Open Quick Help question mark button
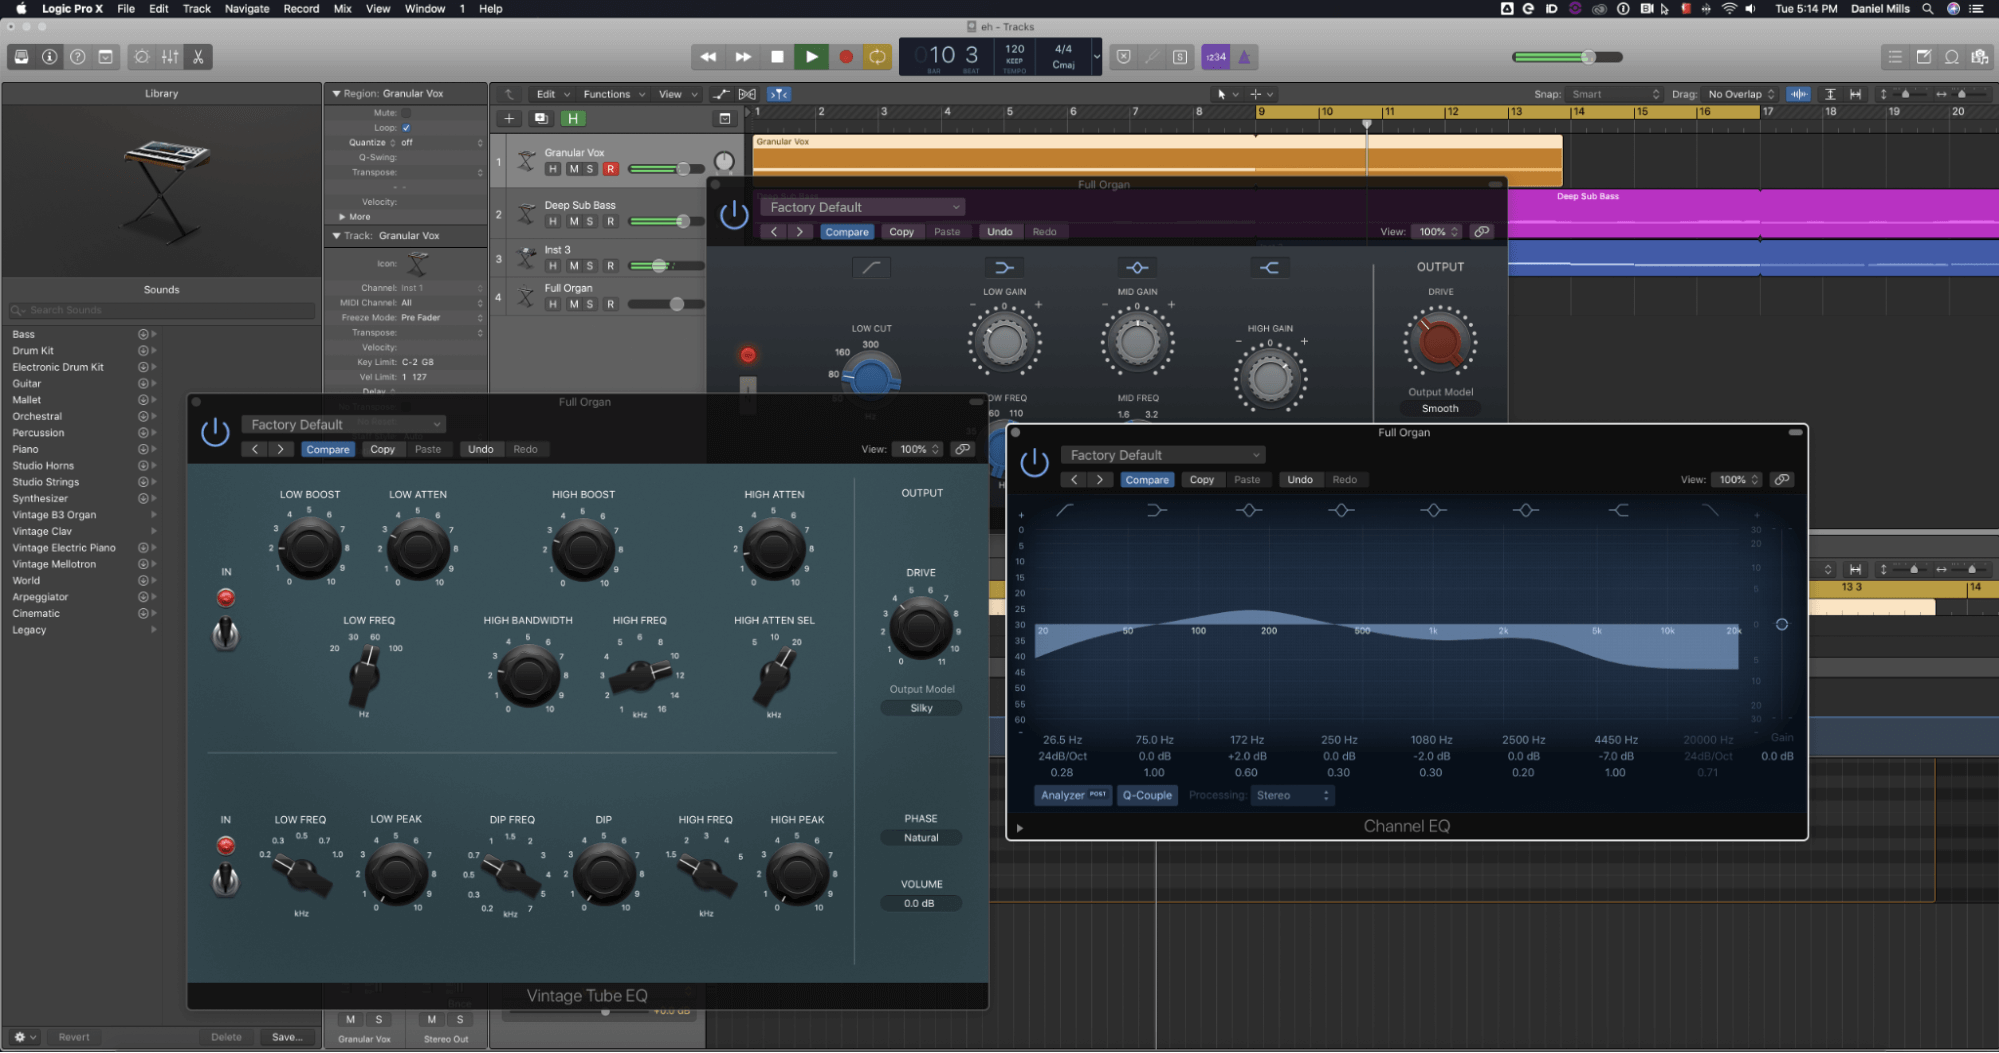Screen dimensions: 1999x1053 point(77,57)
